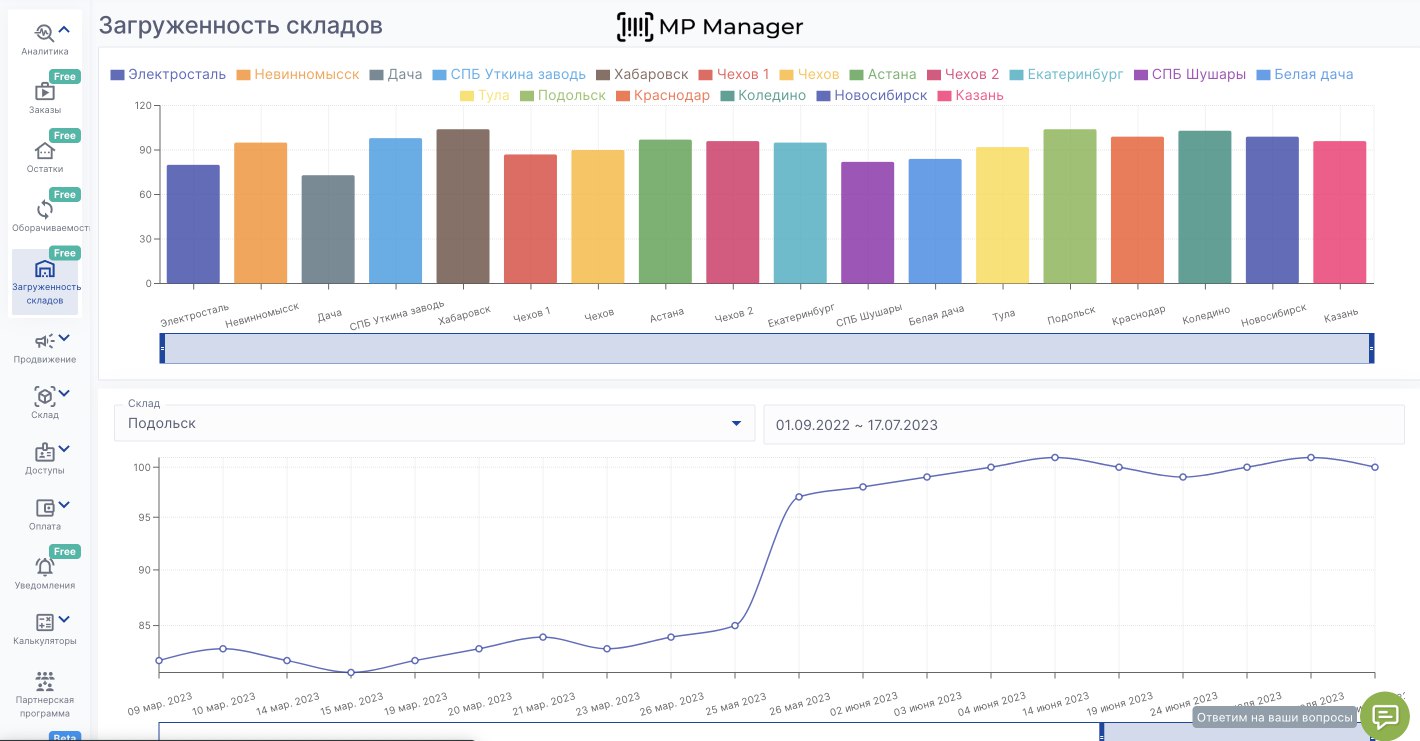1420x741 pixels.
Task: Click the Остатки warehouse stock icon
Action: [44, 151]
